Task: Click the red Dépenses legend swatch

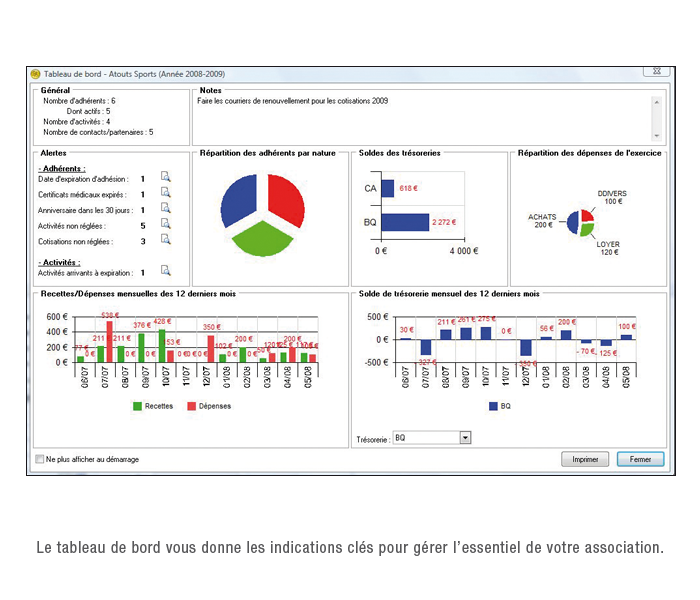Action: (193, 406)
